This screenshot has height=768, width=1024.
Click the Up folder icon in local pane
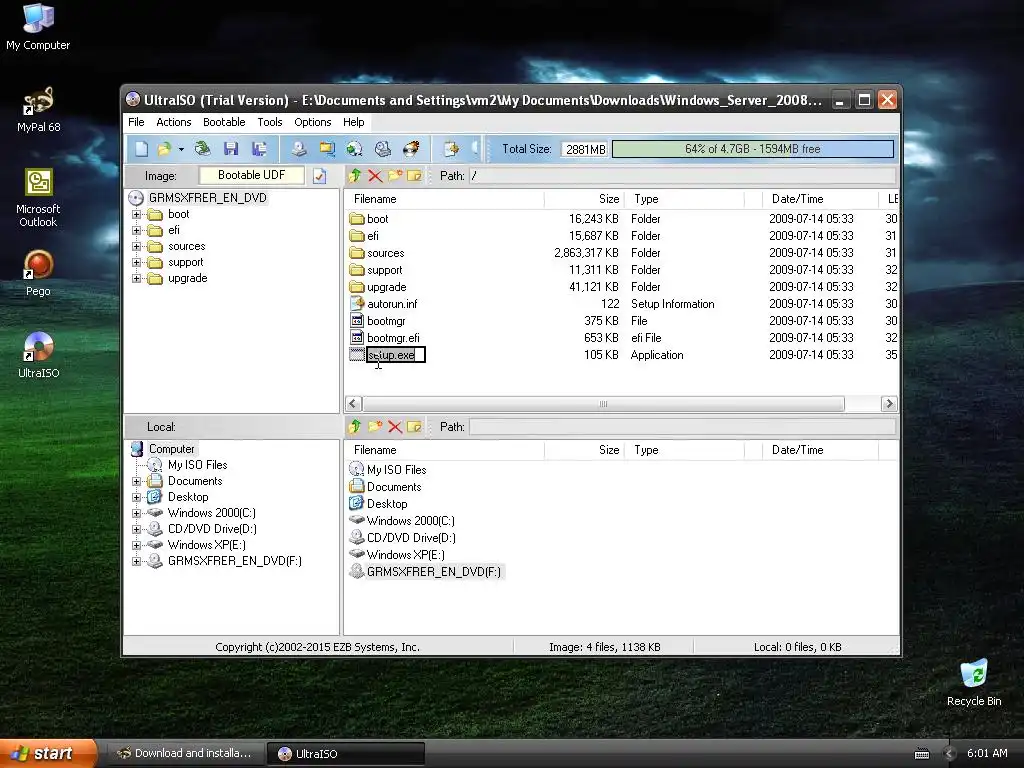(x=355, y=426)
